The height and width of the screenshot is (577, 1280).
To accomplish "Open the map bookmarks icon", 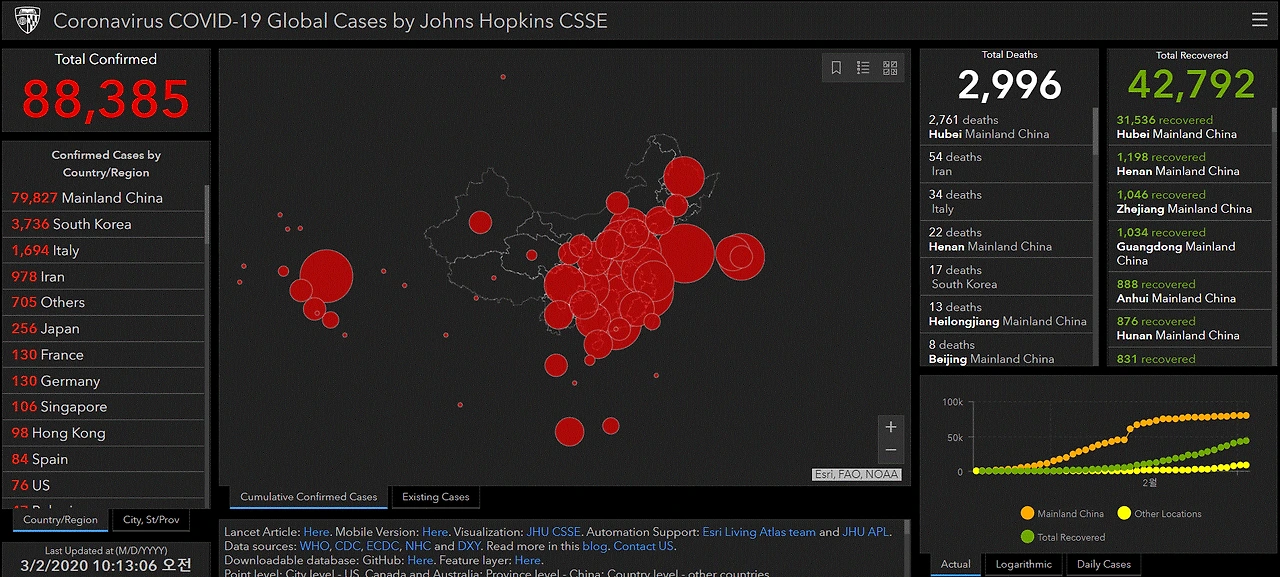I will tap(836, 68).
